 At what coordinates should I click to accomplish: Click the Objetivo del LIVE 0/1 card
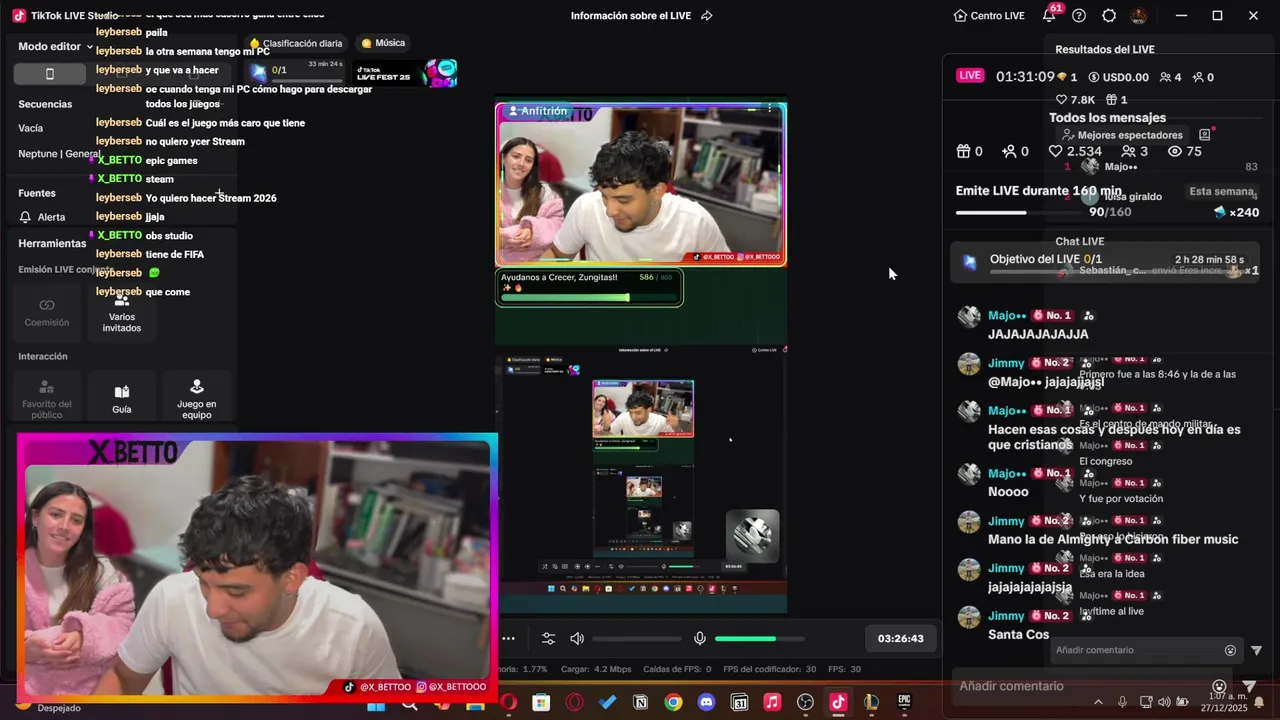click(x=1105, y=262)
